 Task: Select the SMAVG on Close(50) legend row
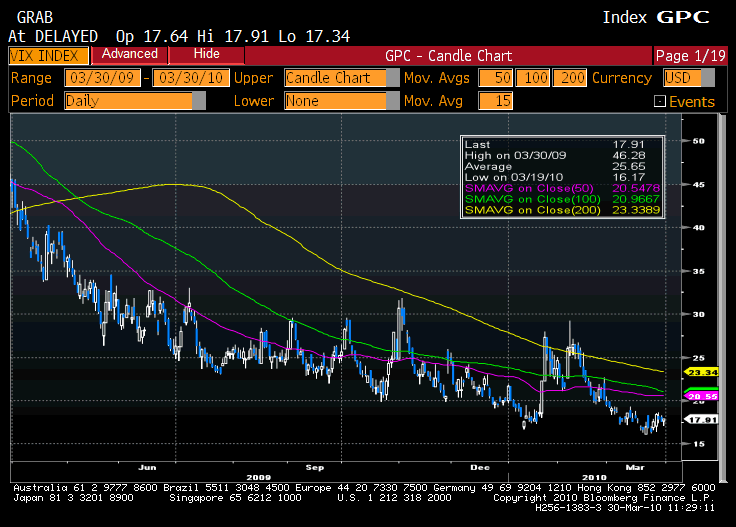(x=562, y=188)
